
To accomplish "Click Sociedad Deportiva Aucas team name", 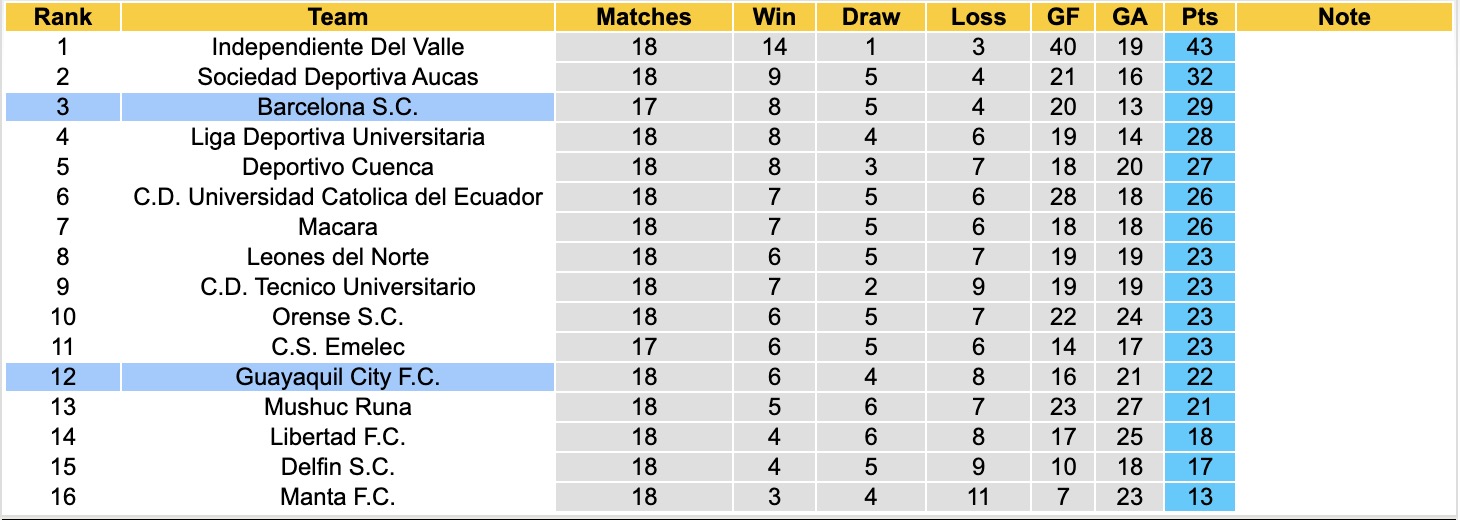I will pyautogui.click(x=338, y=77).
